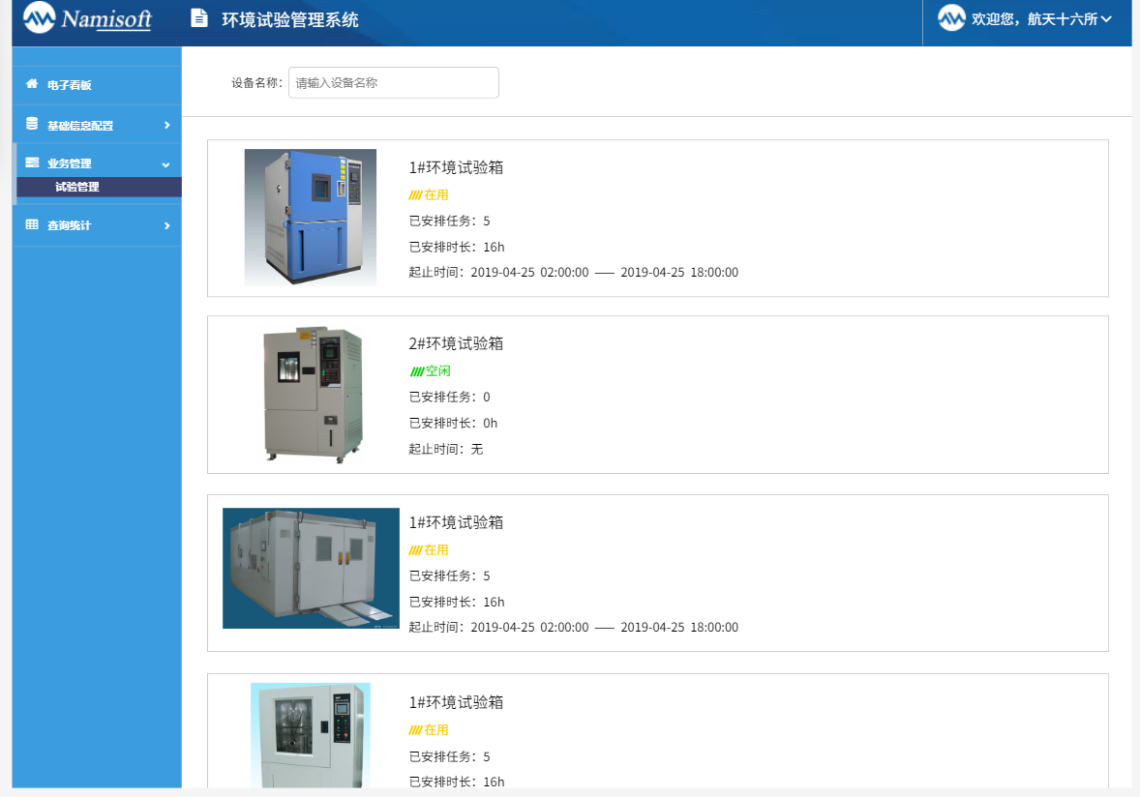
Task: Click the 在用 status on the first card
Action: click(428, 195)
